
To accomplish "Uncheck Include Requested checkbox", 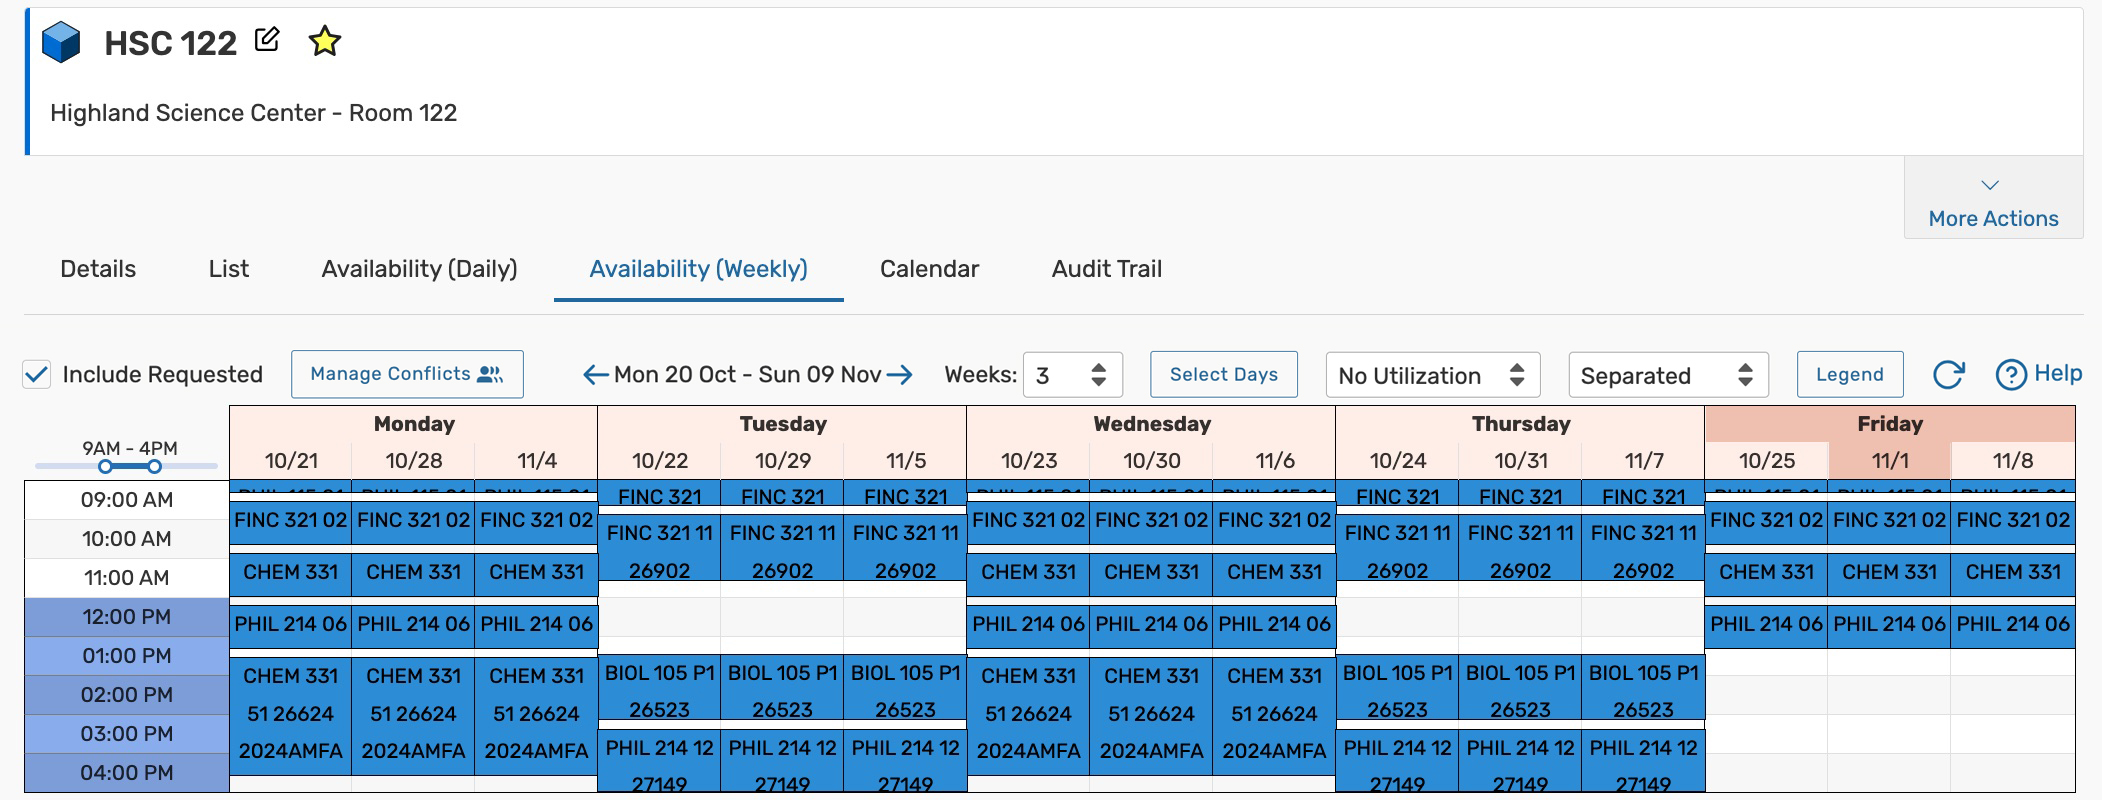I will 37,375.
